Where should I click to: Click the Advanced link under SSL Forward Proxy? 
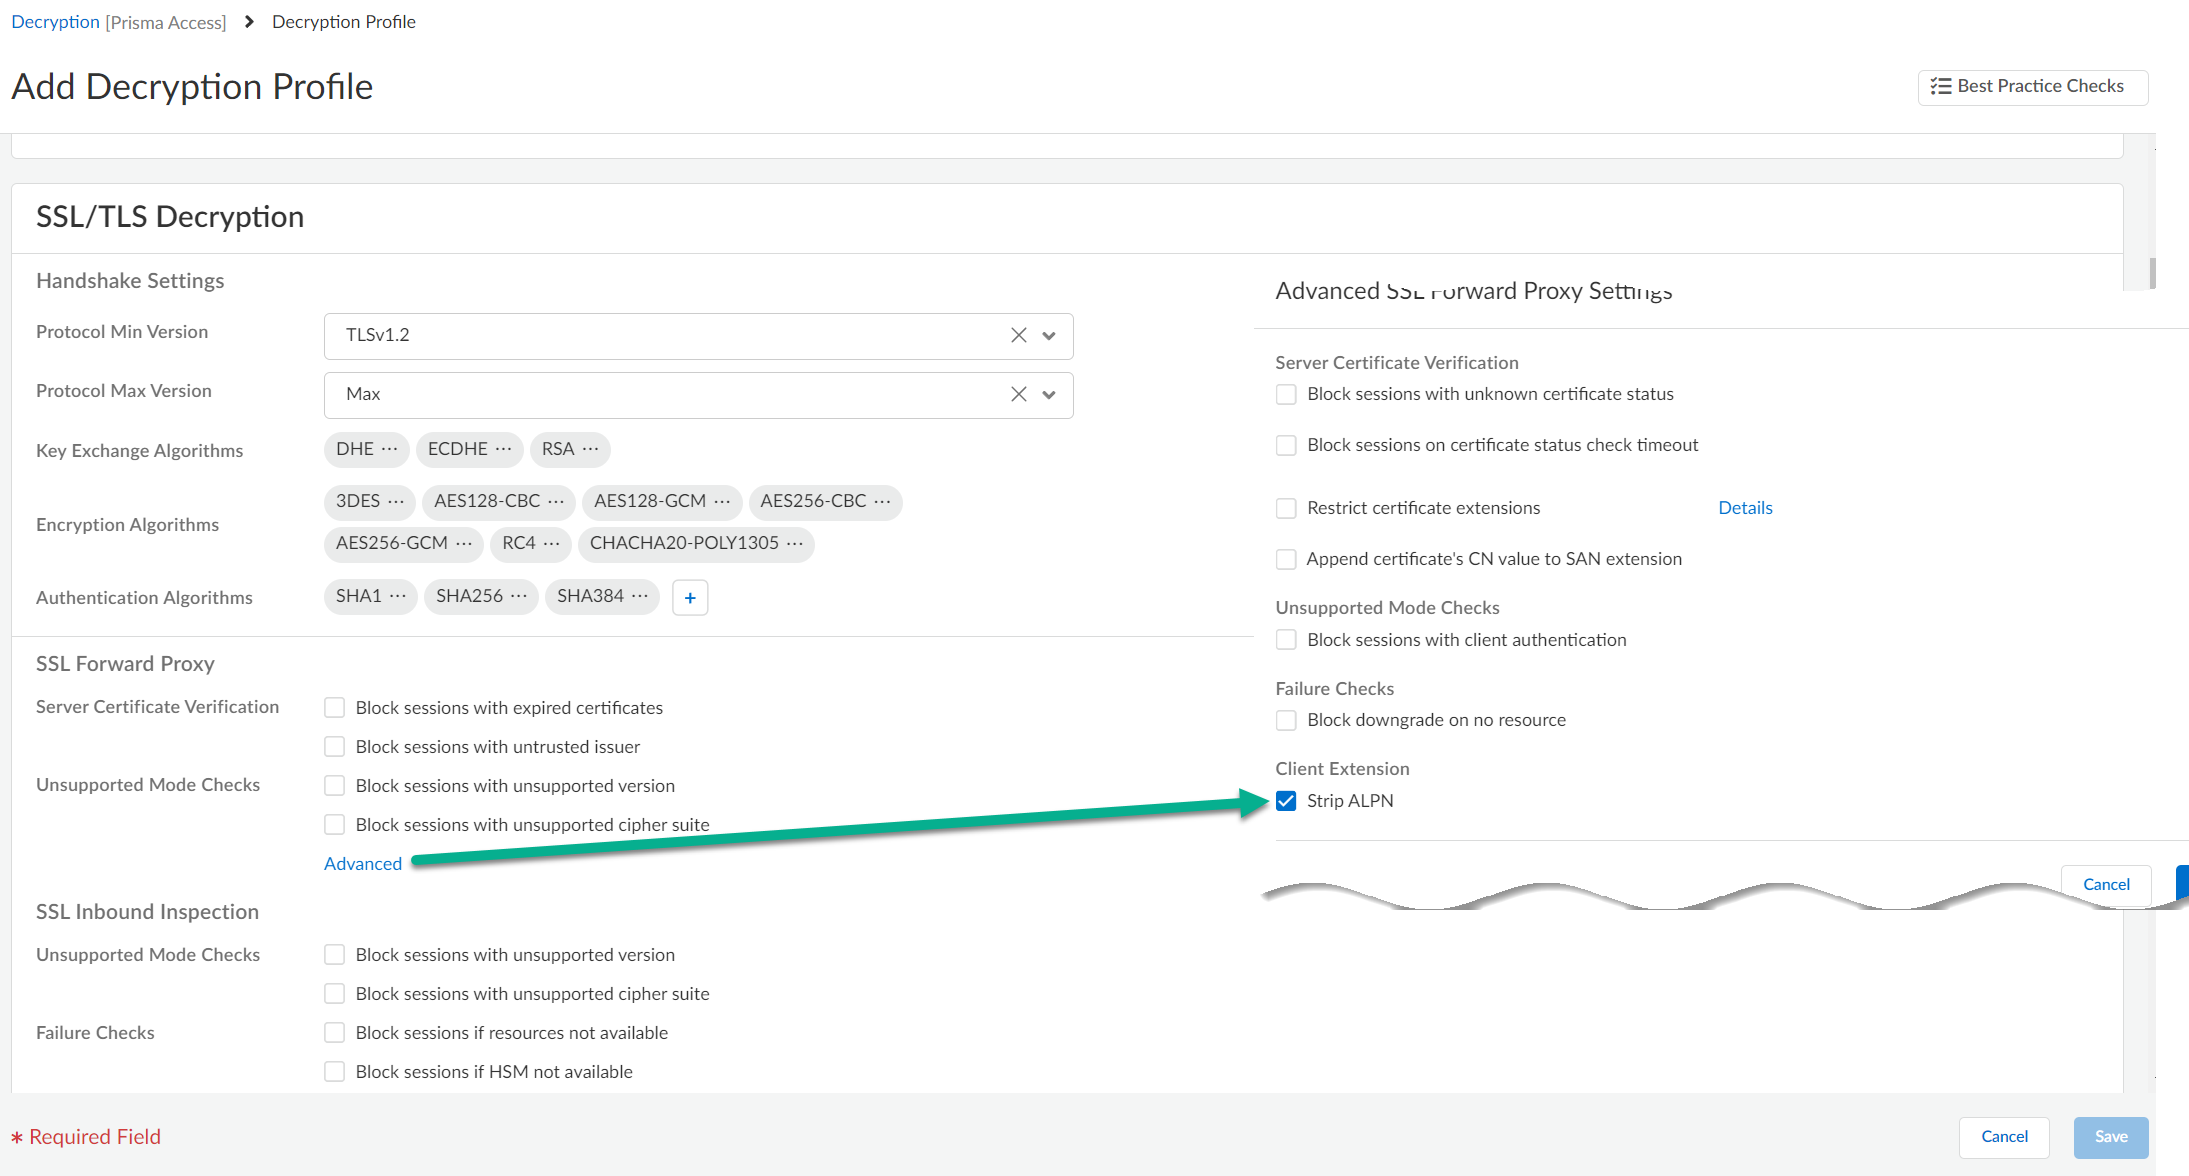(x=363, y=864)
